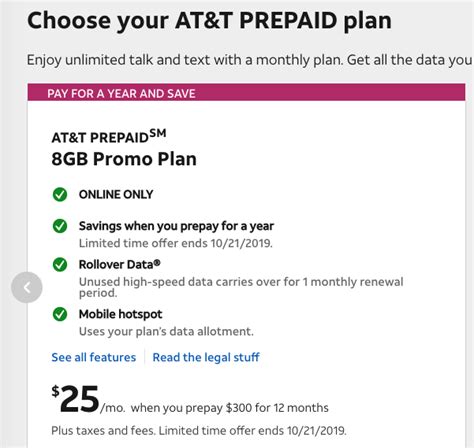The height and width of the screenshot is (448, 474).
Task: Click the AT&T PREPAID brand label in card
Action: click(x=109, y=137)
